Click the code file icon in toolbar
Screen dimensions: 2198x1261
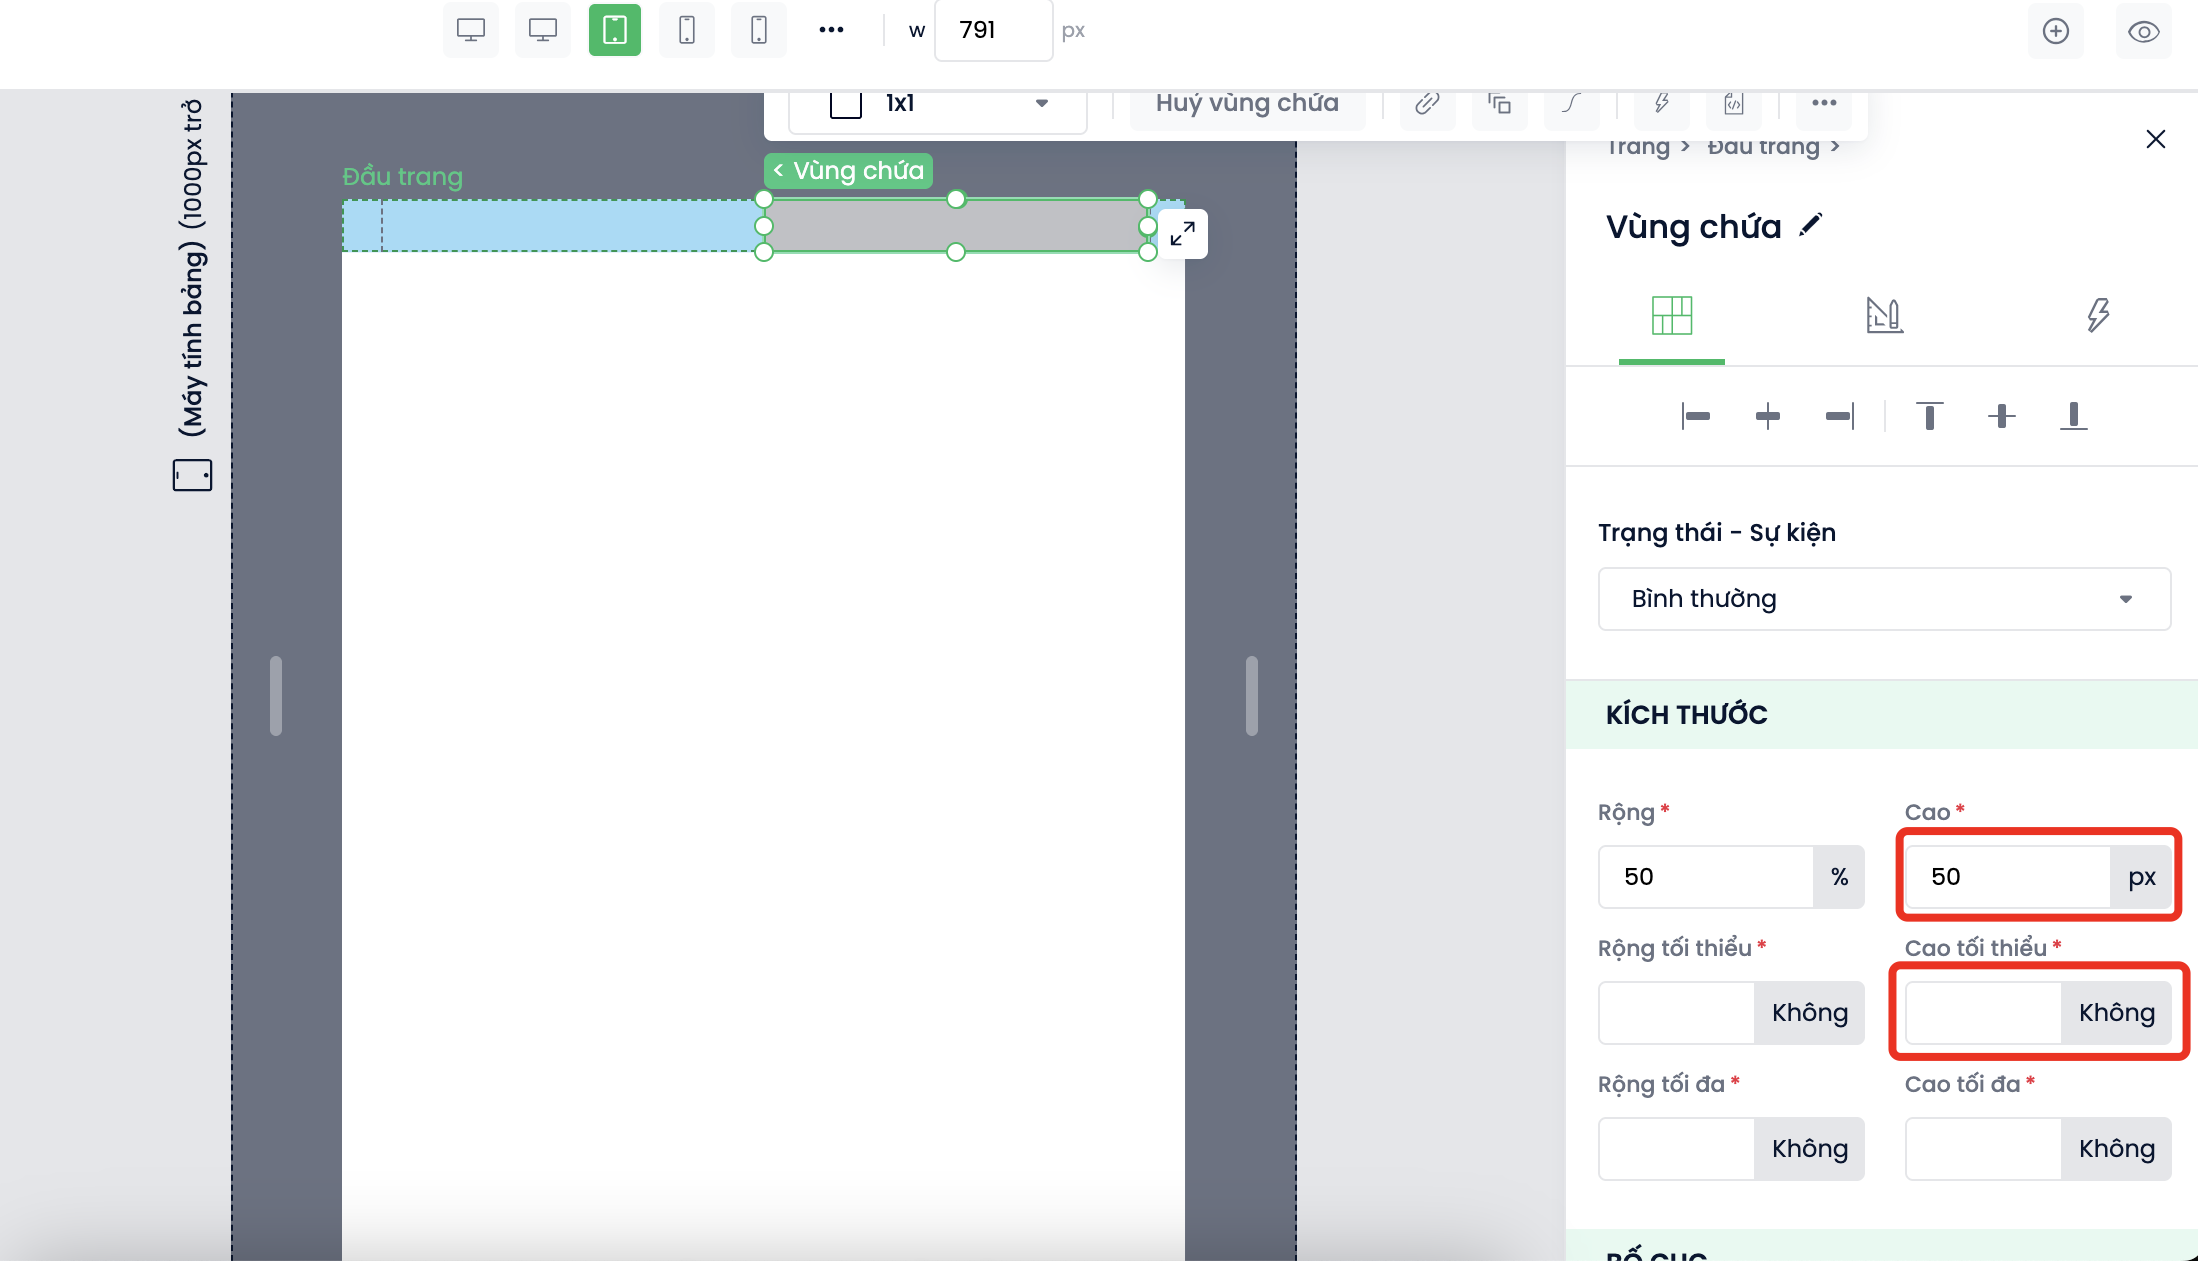(1733, 103)
